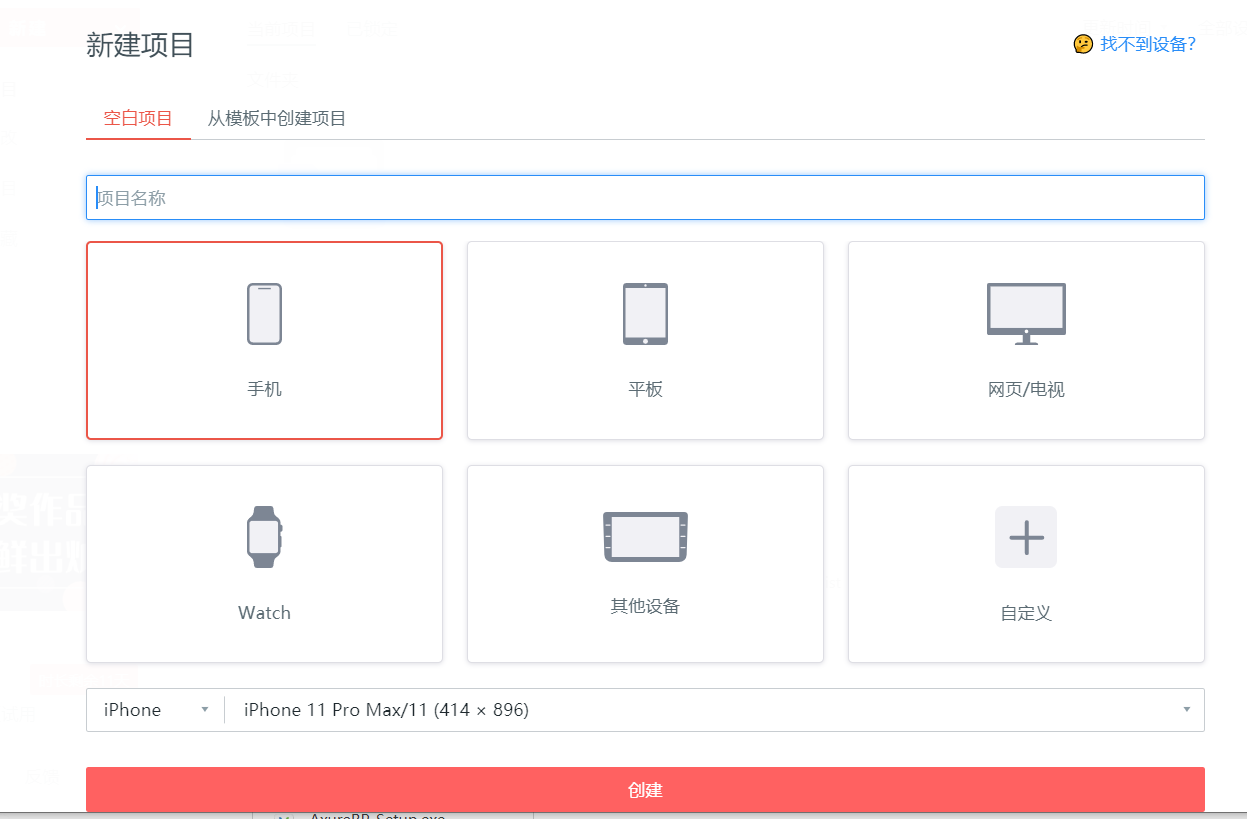Click the 自定义 label text
1247x819 pixels.
click(1026, 613)
